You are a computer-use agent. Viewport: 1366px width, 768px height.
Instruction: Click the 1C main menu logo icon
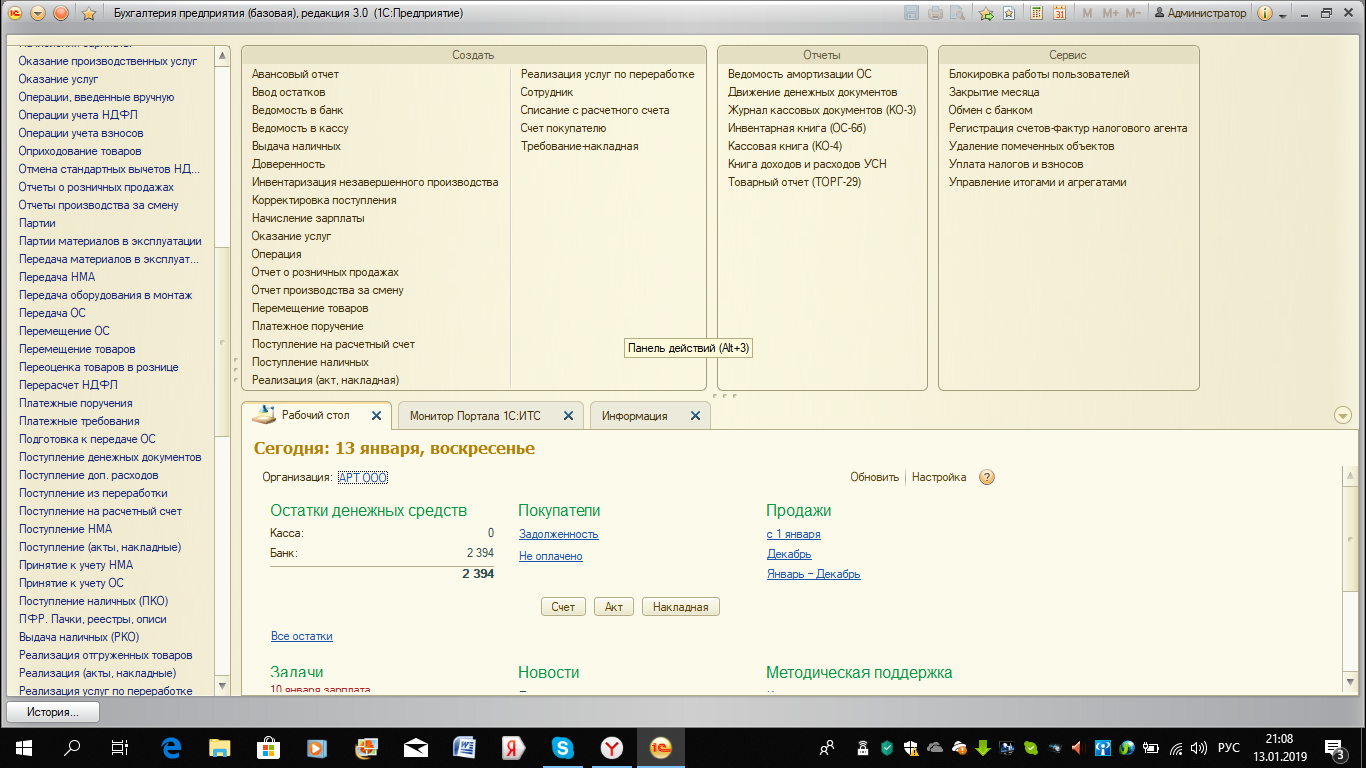[15, 14]
